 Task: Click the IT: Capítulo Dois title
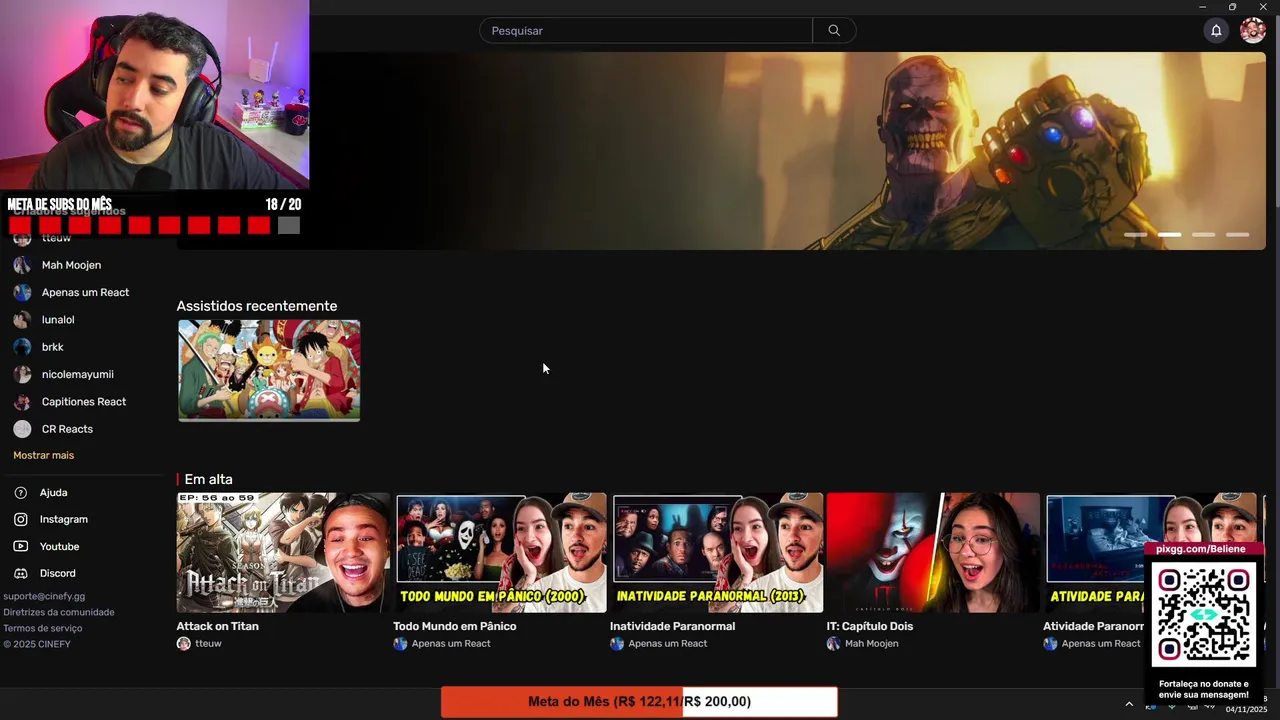(x=870, y=626)
